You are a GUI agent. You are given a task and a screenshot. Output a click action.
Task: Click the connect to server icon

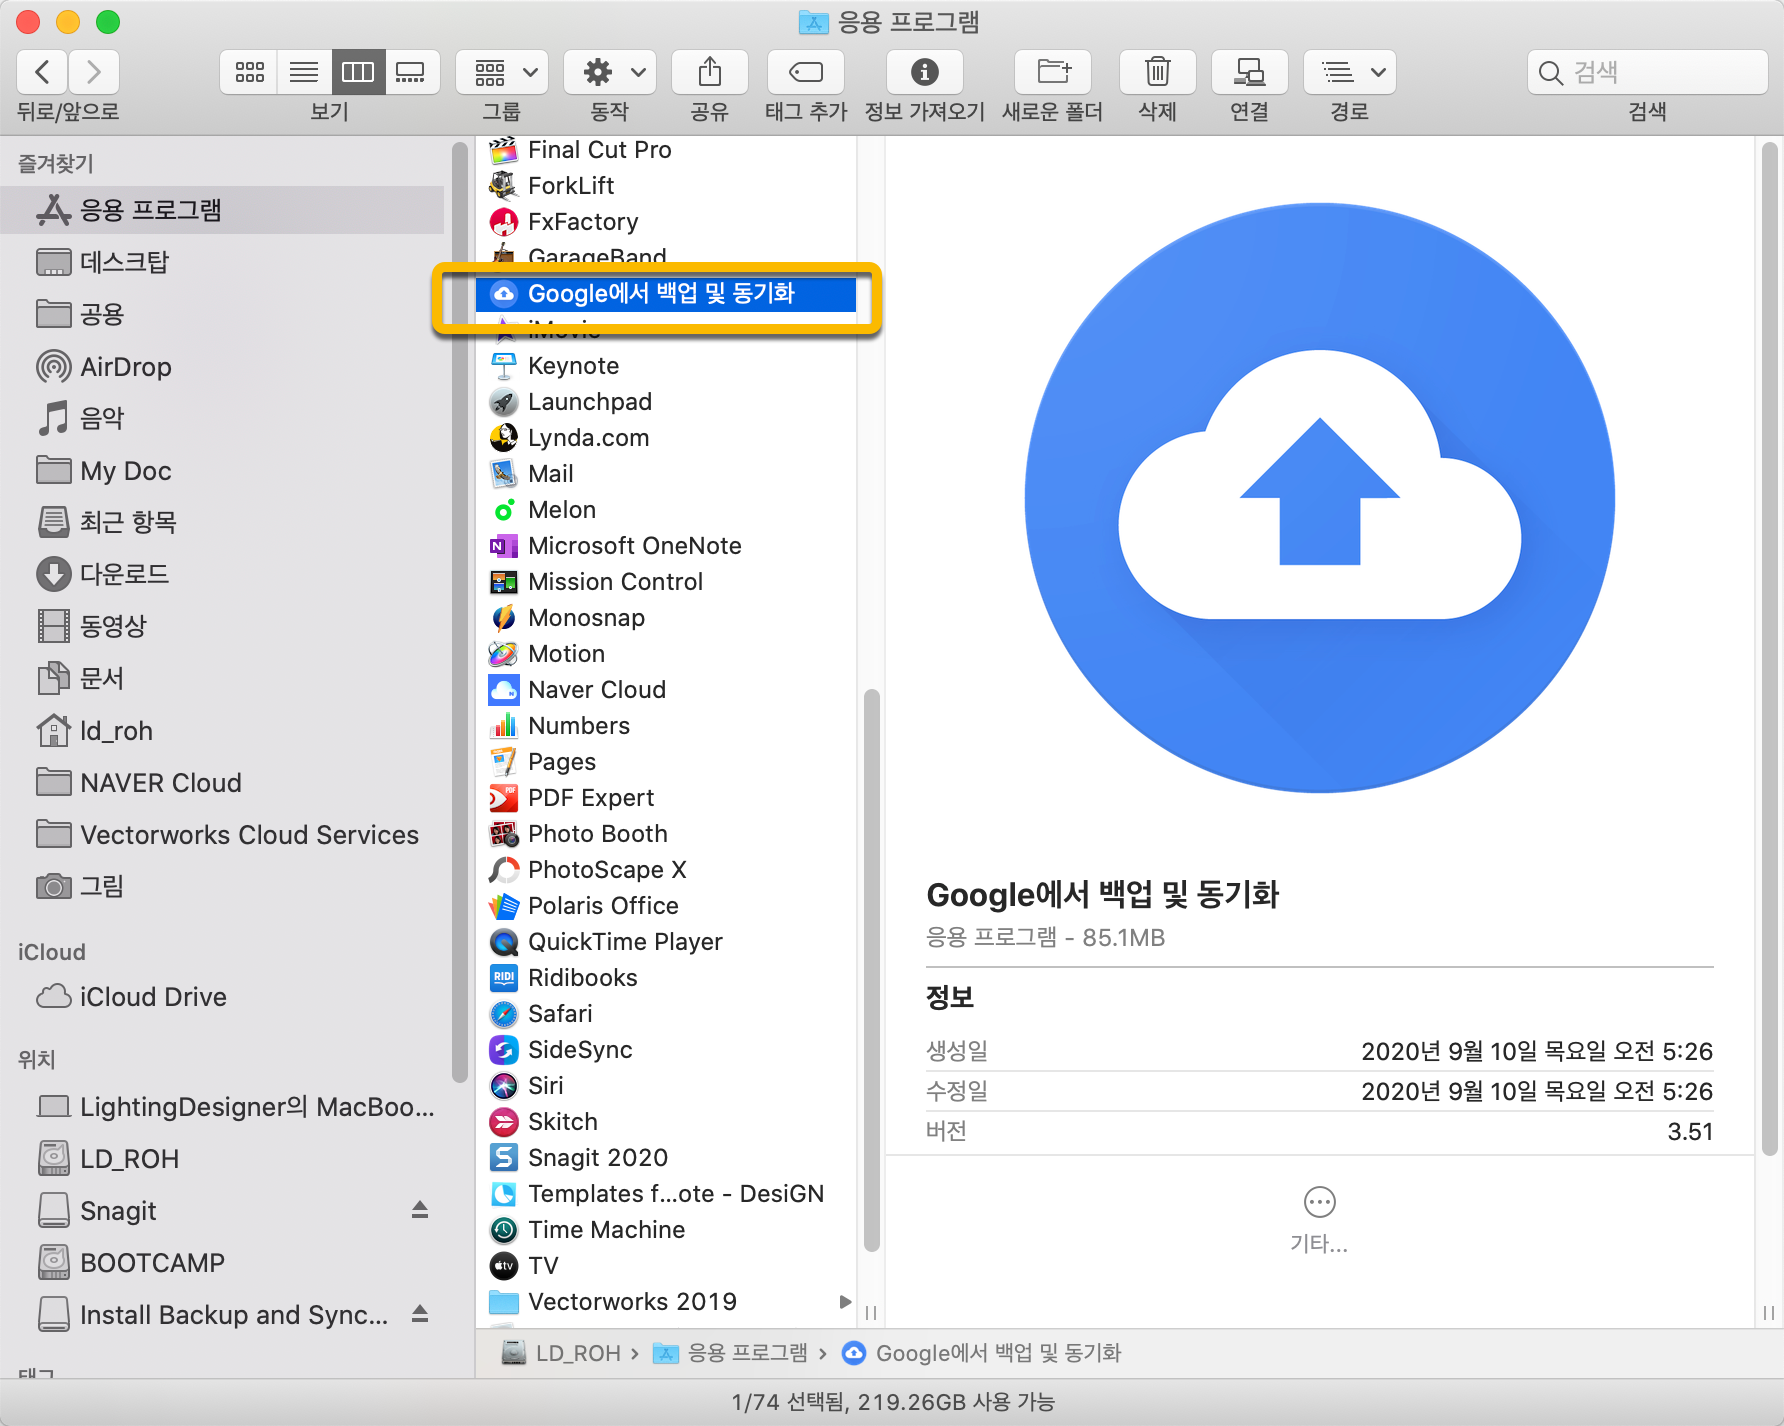click(1250, 72)
